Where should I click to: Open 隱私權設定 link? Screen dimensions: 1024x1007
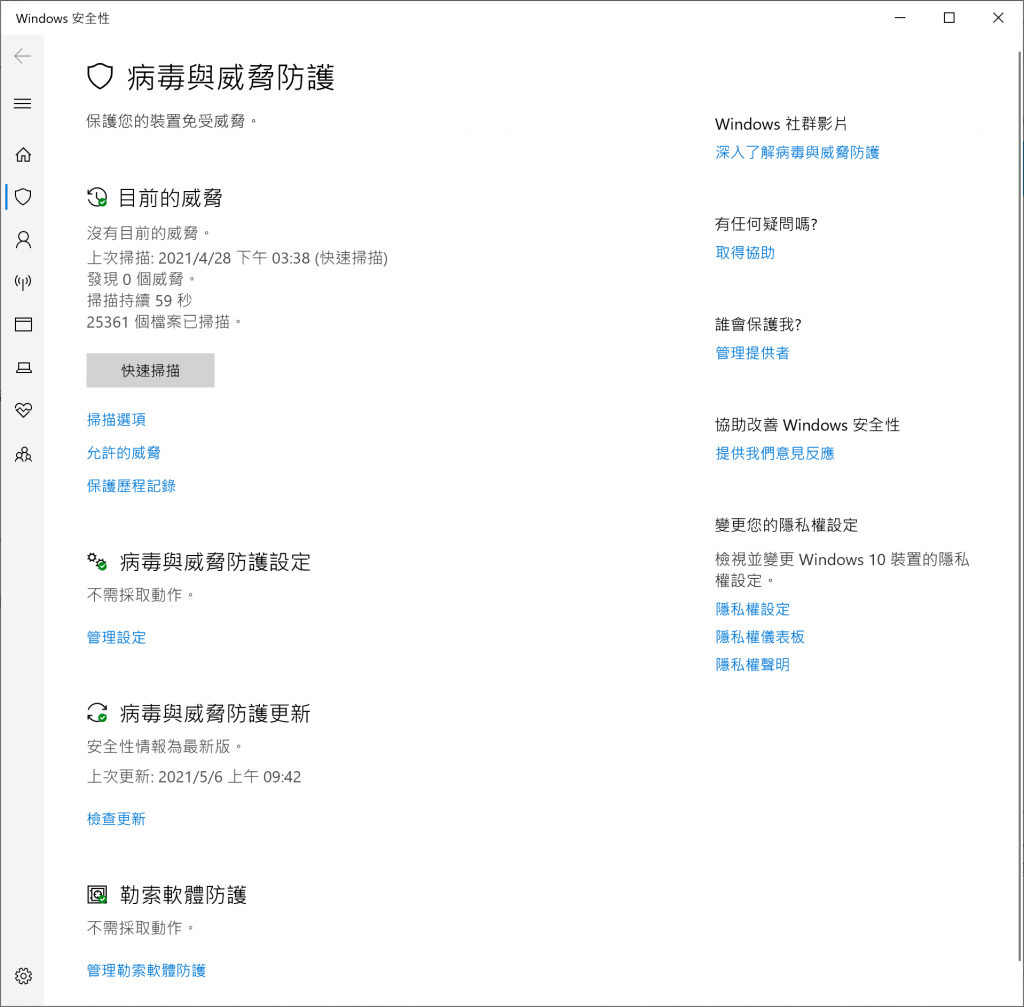pos(752,609)
